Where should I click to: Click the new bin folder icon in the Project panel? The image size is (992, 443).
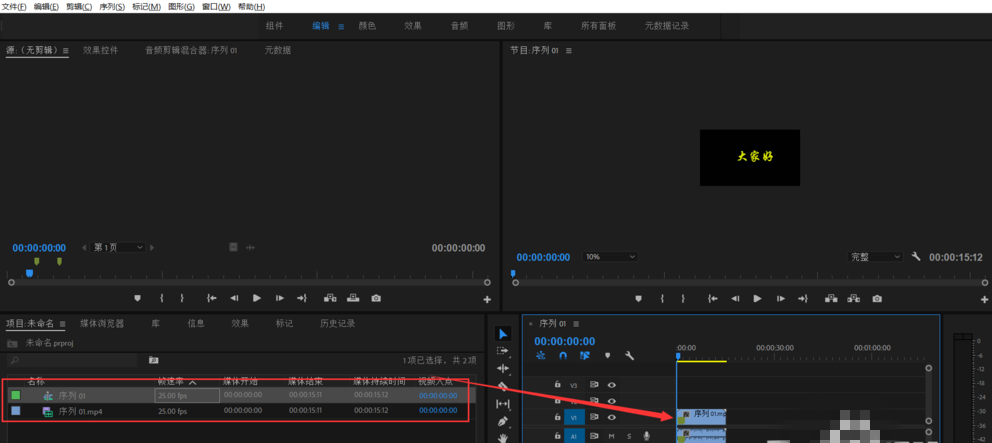[x=154, y=359]
